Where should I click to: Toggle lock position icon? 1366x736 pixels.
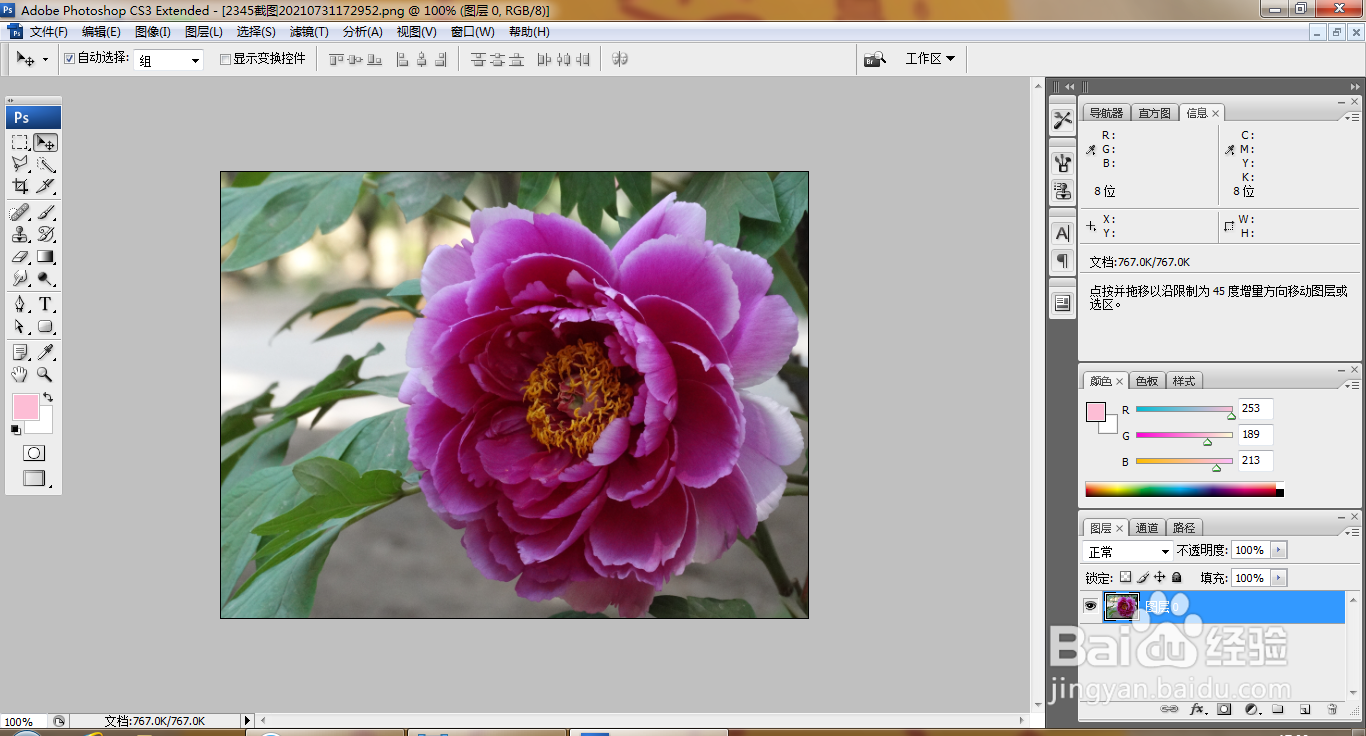point(1160,577)
